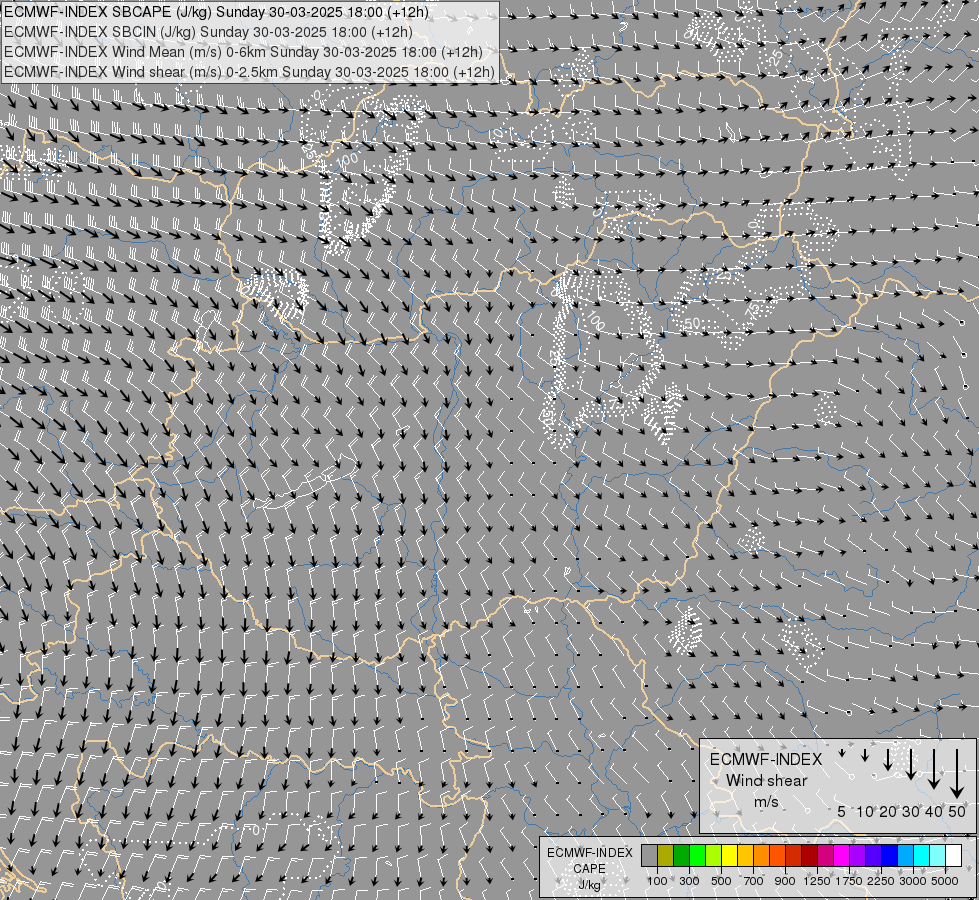Click the 'Wind shear' legend heading
The image size is (979, 900).
tap(767, 781)
